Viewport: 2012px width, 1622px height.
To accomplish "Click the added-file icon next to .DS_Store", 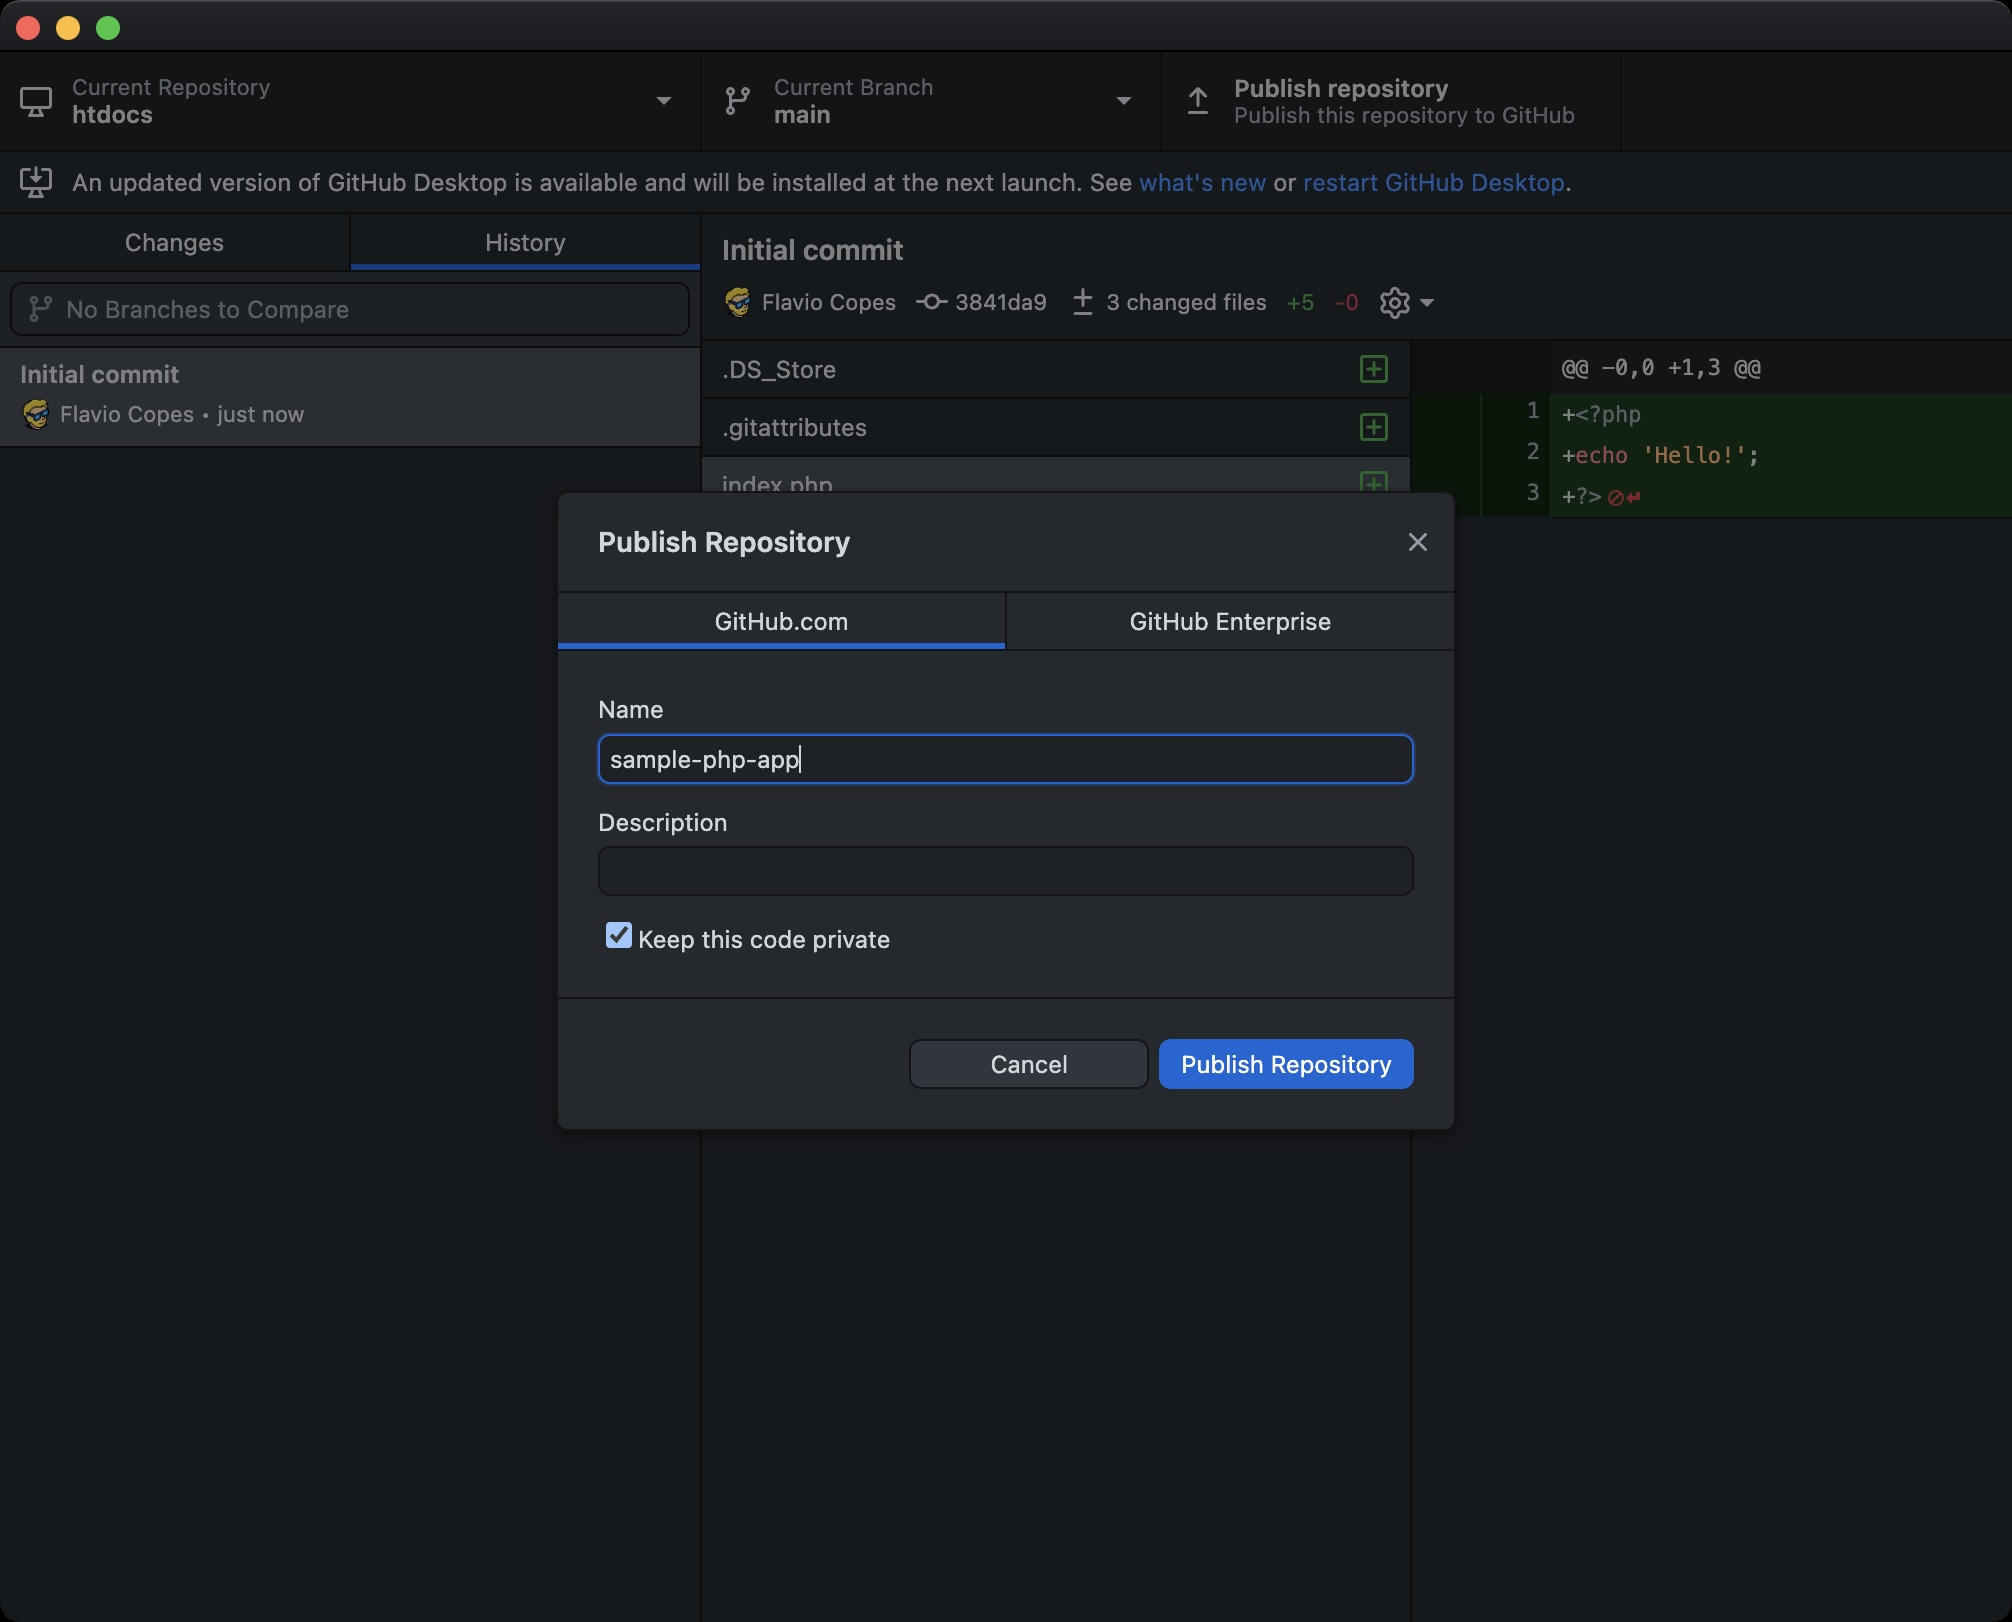I will pyautogui.click(x=1373, y=369).
